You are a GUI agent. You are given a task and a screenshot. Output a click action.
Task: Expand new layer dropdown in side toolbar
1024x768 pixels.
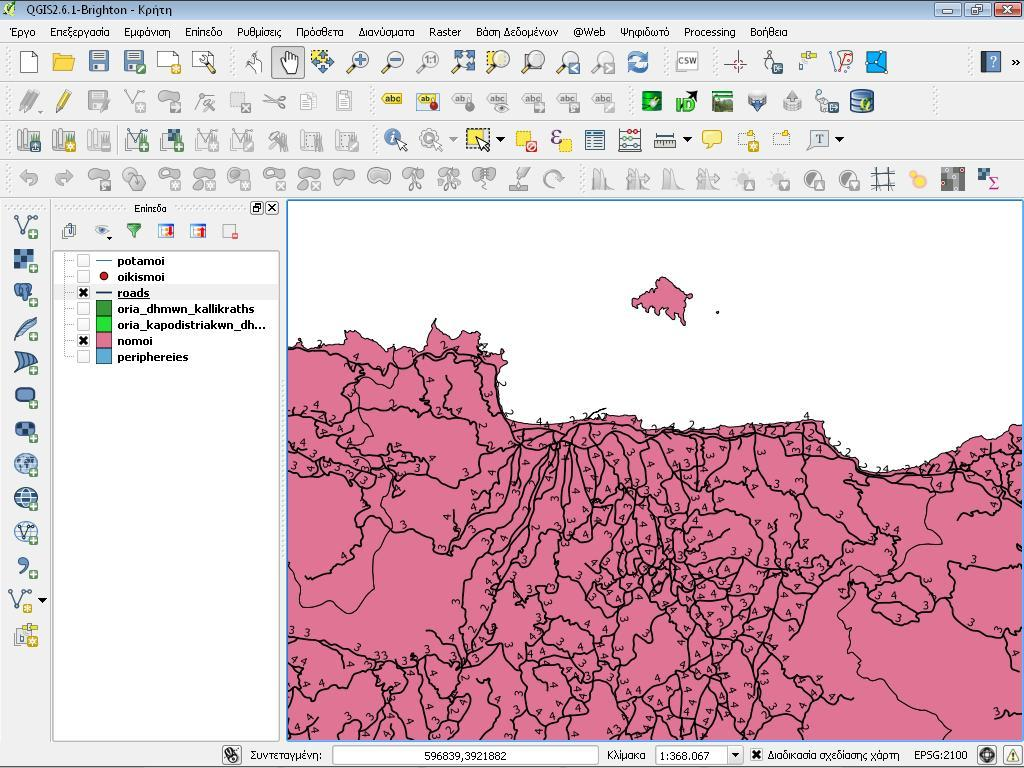42,600
